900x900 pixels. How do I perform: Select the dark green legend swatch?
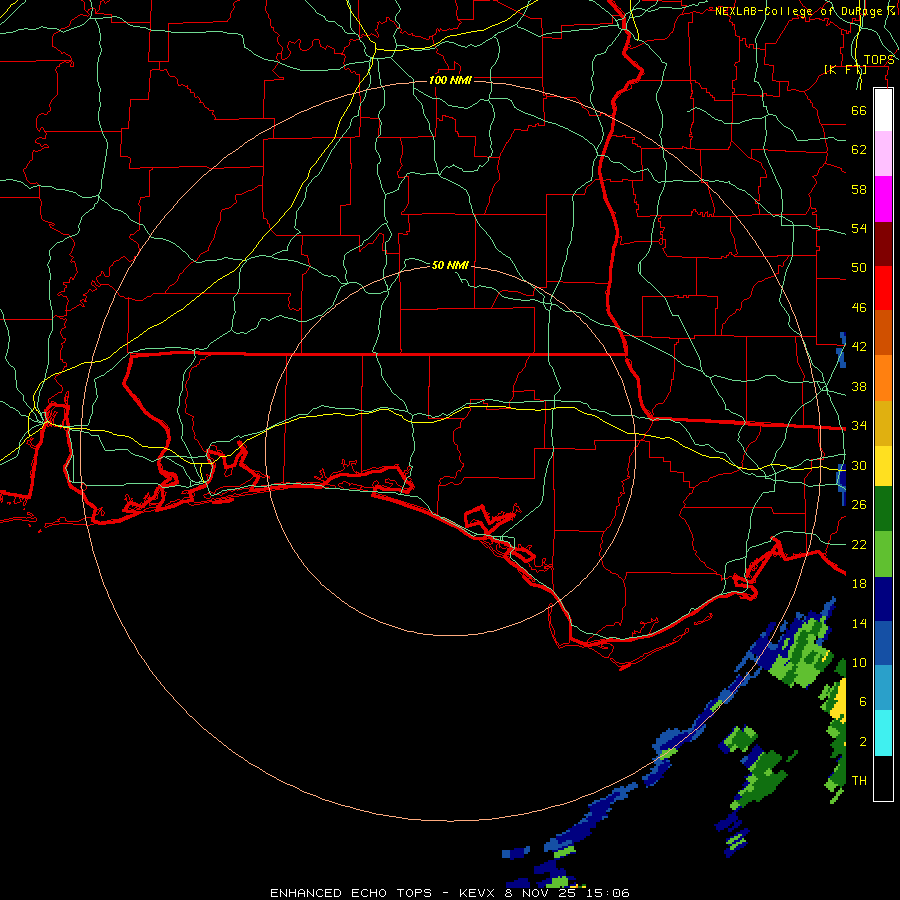click(883, 509)
